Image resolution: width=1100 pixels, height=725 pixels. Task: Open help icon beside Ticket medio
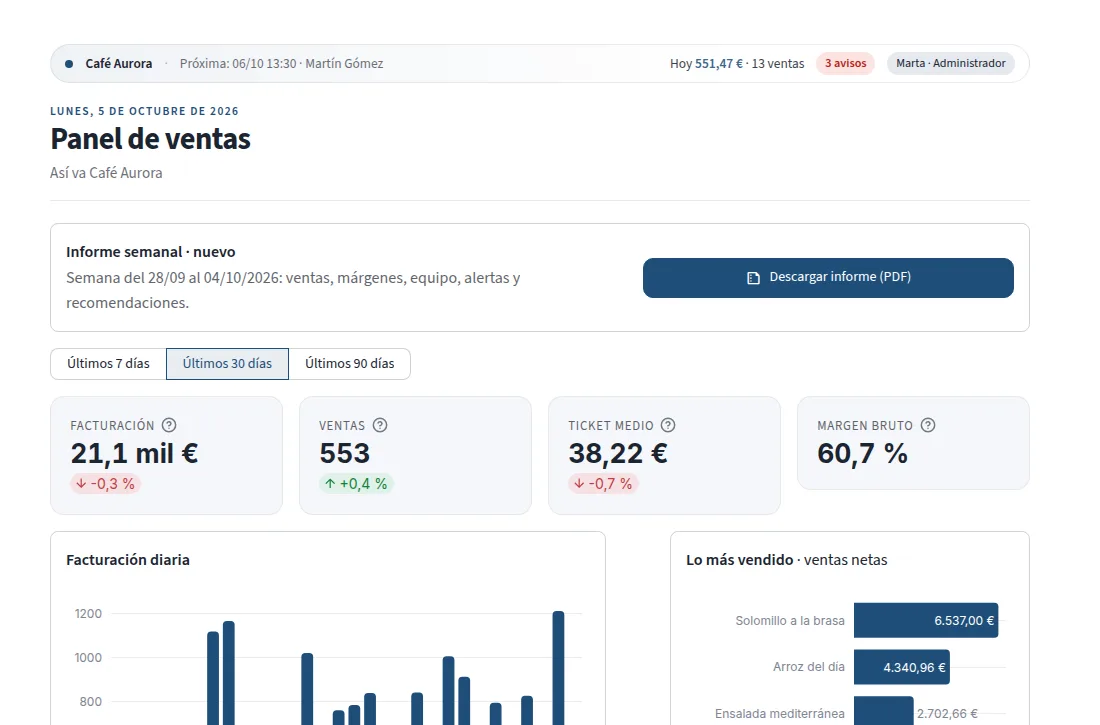(669, 425)
